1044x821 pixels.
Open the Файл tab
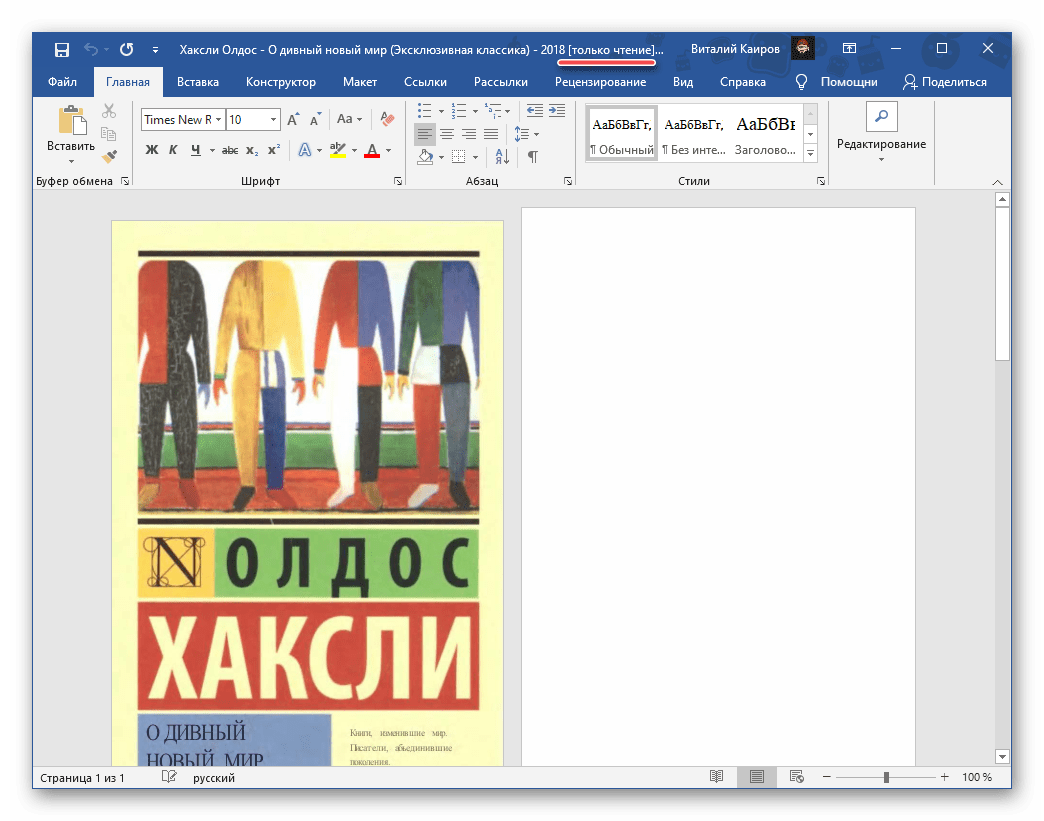click(x=63, y=82)
